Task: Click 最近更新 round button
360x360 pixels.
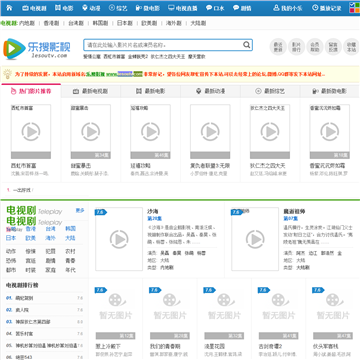Action: click(x=278, y=47)
